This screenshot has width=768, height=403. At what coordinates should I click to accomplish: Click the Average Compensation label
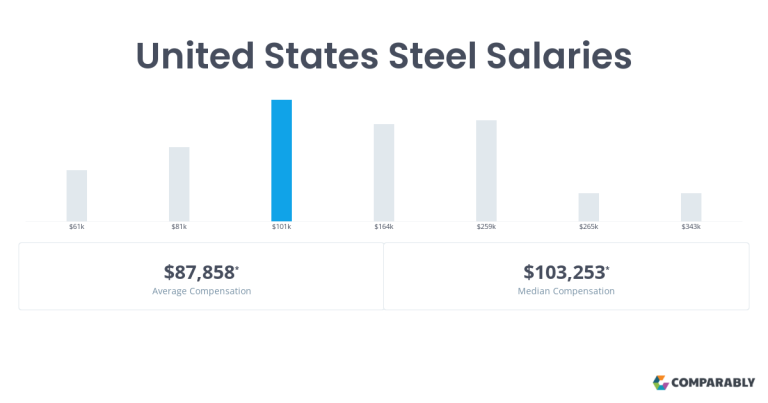pos(201,291)
